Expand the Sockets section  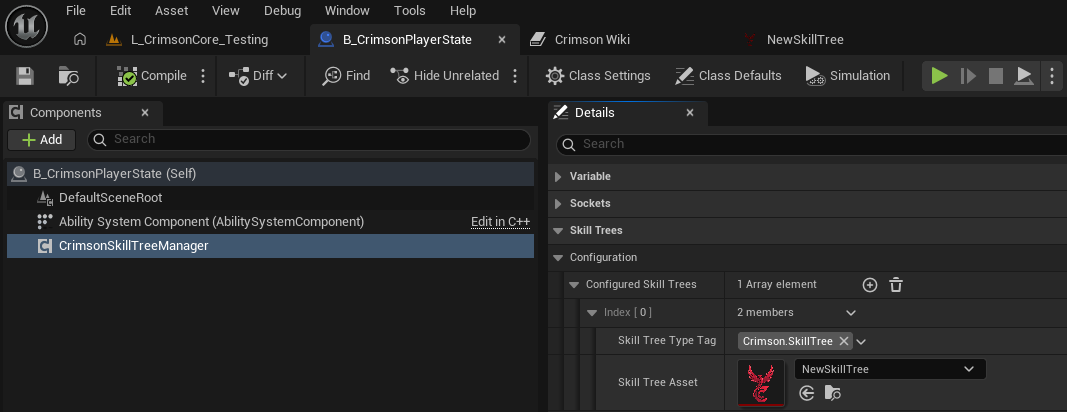[x=558, y=204]
